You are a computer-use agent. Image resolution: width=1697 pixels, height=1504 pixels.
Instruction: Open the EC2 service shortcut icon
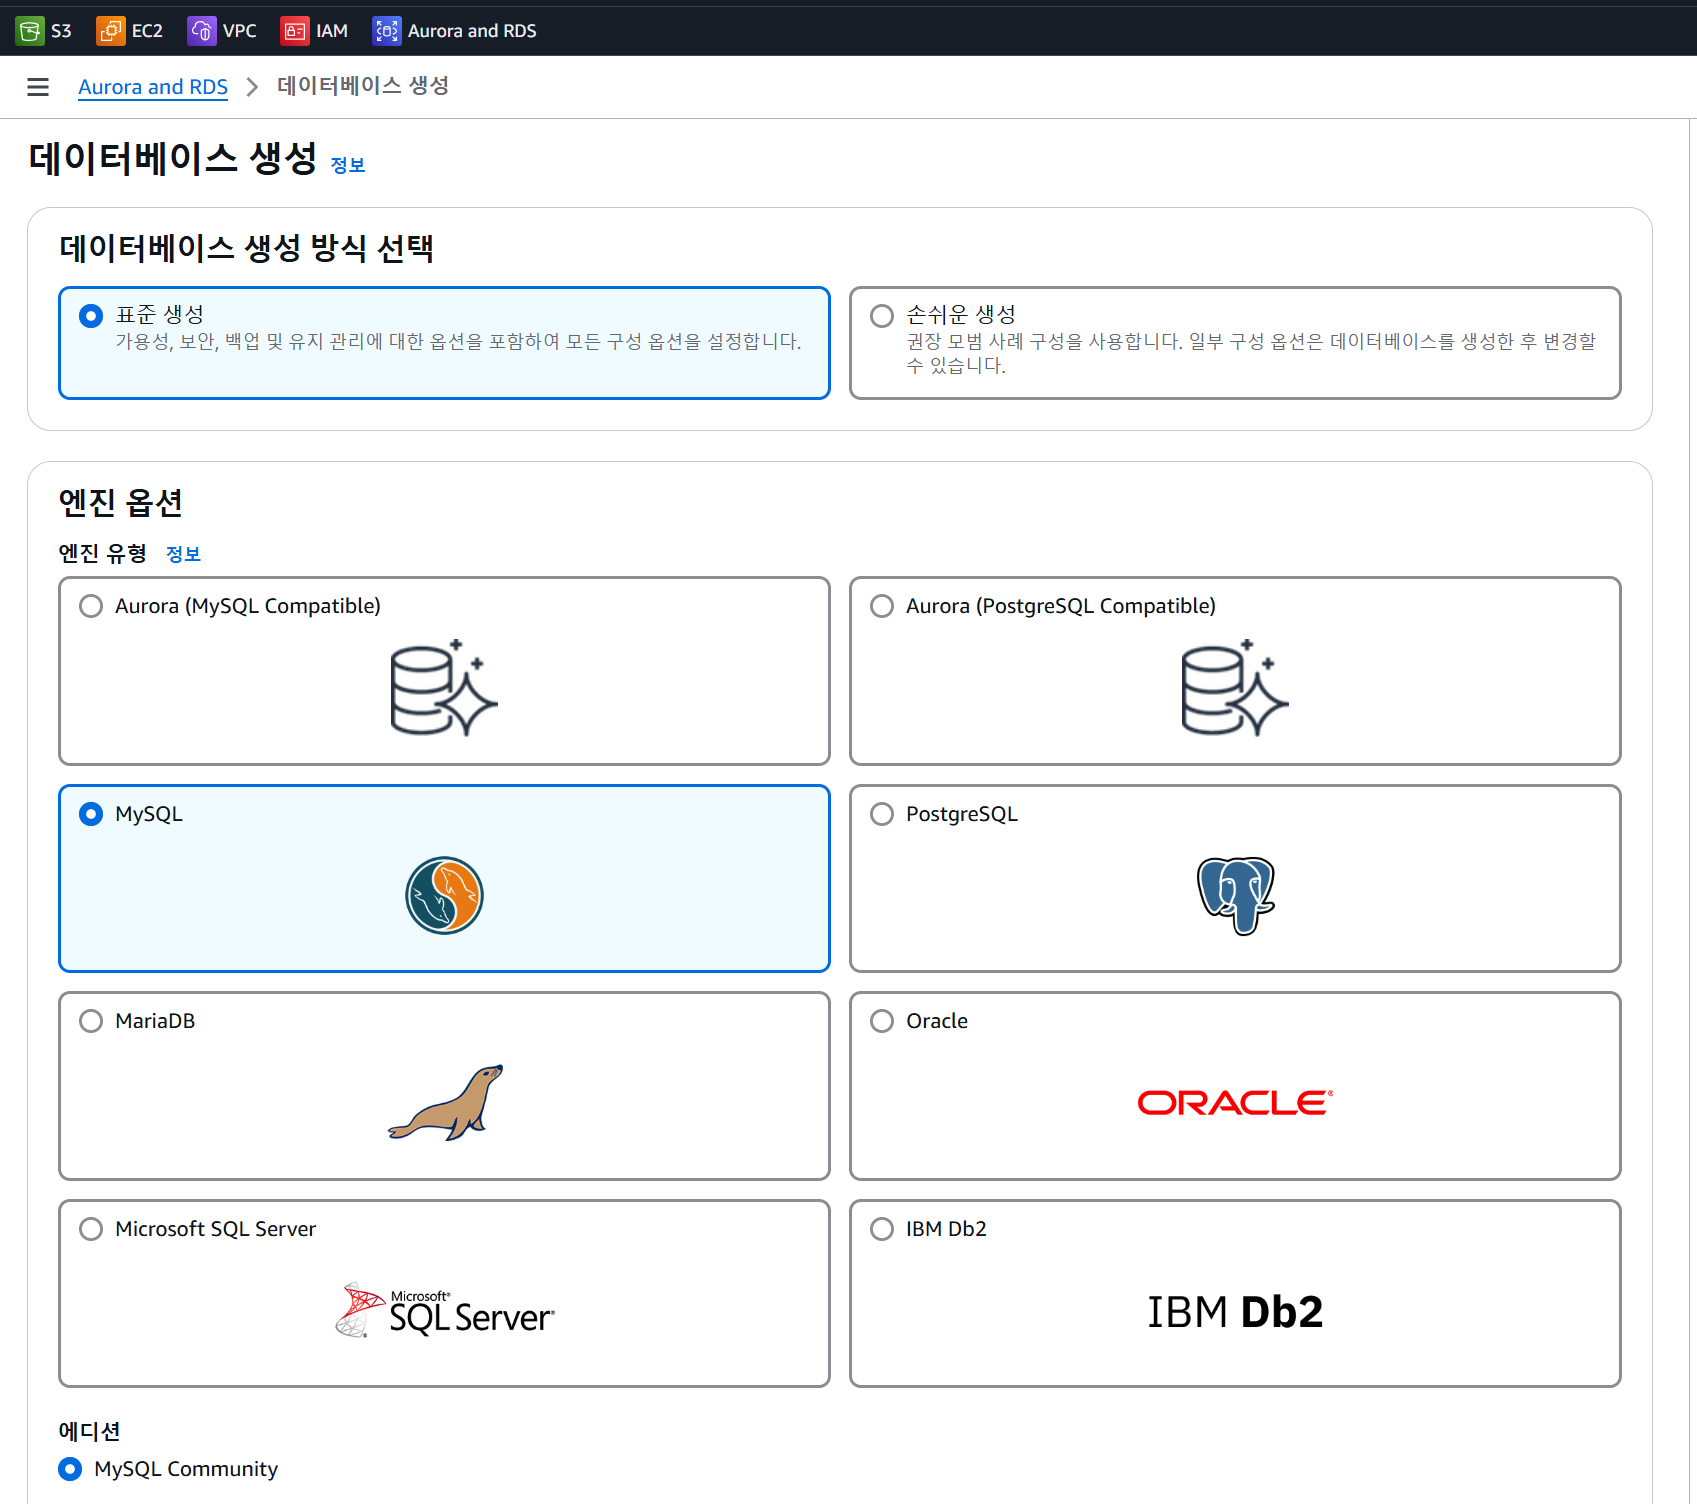pos(109,30)
